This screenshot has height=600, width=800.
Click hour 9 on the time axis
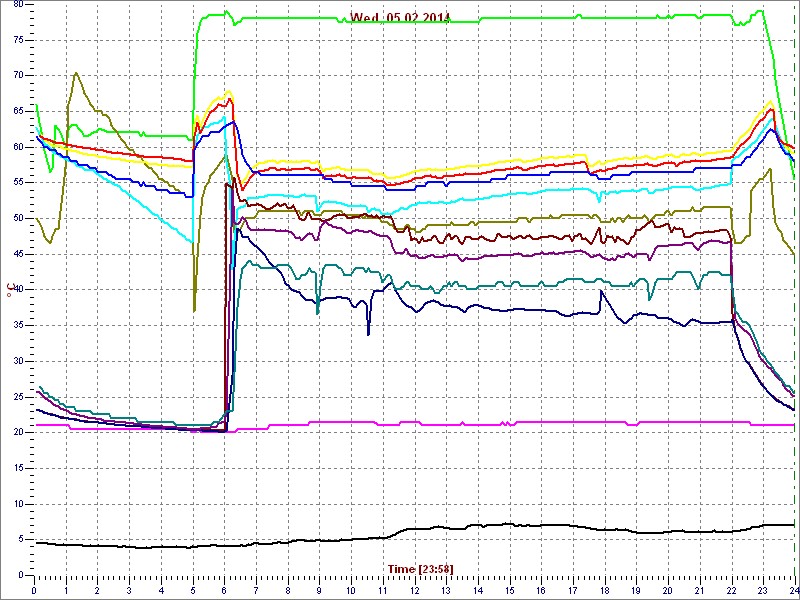click(x=320, y=590)
